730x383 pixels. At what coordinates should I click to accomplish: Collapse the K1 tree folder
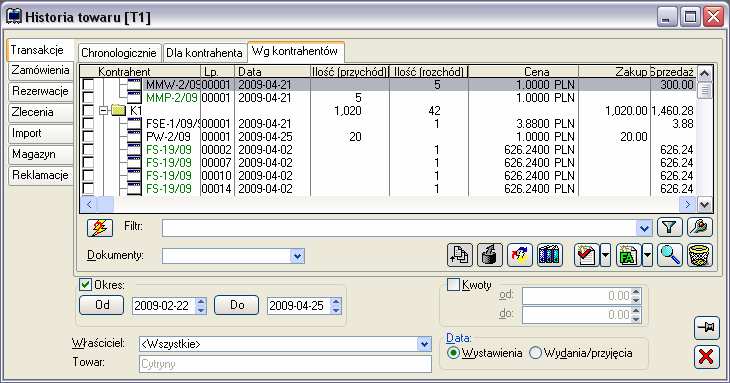point(103,111)
